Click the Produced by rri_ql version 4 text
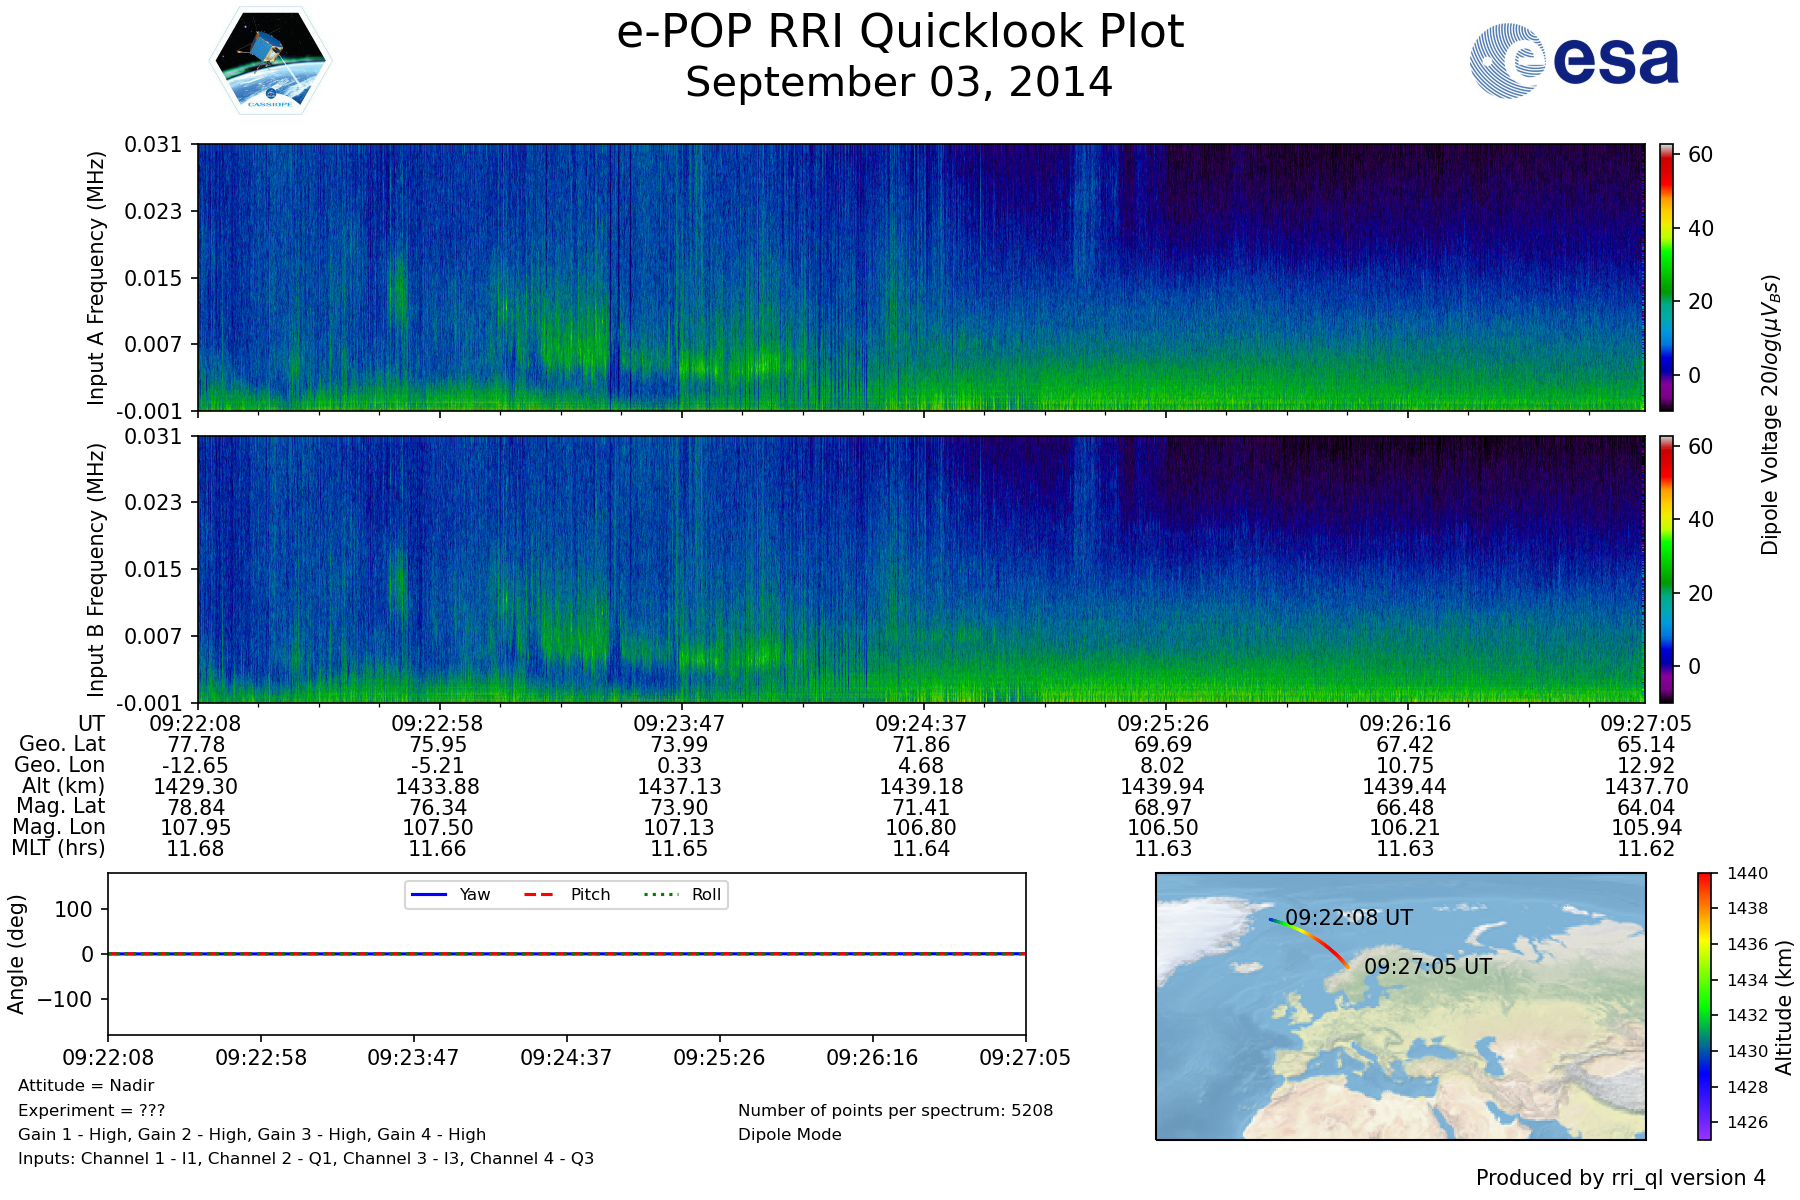The height and width of the screenshot is (1200, 1800). point(1620,1178)
